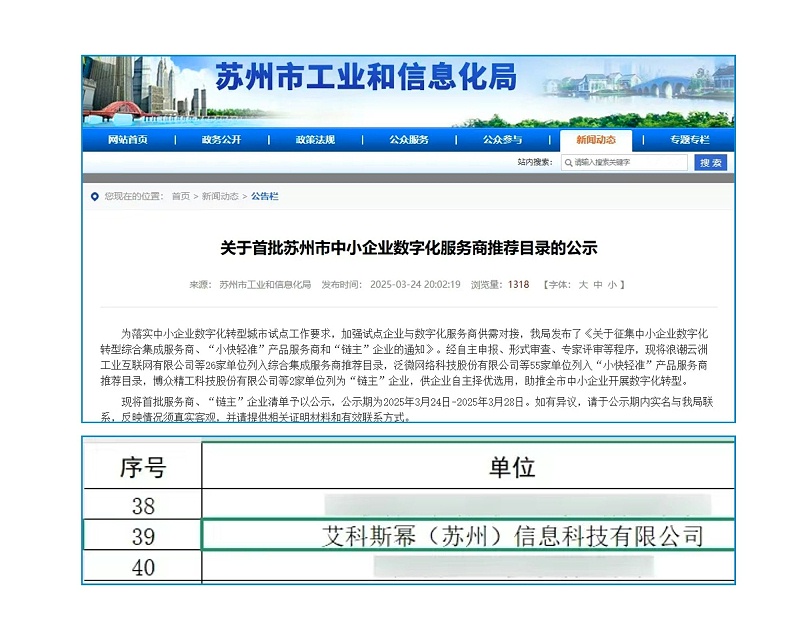This screenshot has width=800, height=640.
Task: Set font size to 小
Action: 612,285
